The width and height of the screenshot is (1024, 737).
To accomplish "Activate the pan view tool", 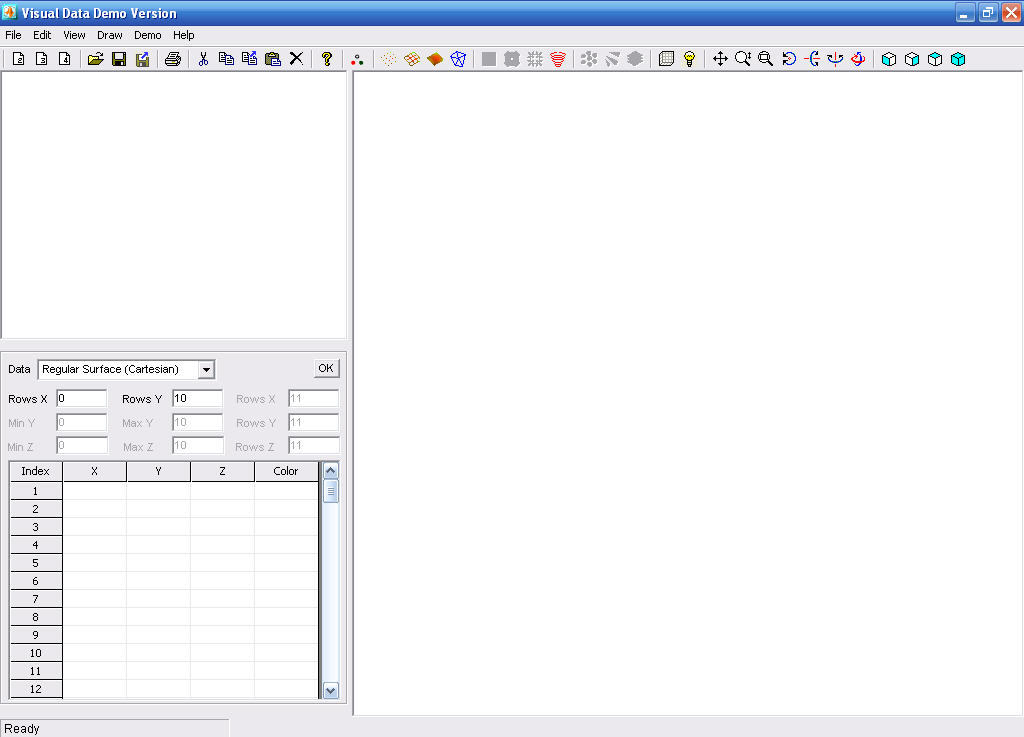I will click(720, 59).
